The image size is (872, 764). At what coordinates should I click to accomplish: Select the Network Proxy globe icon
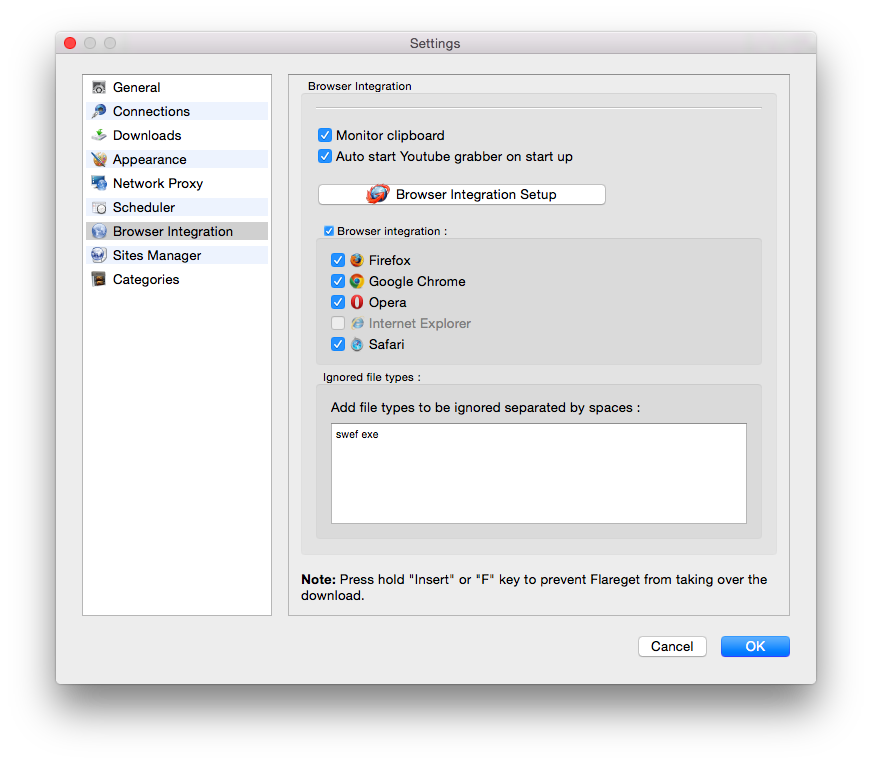click(98, 183)
